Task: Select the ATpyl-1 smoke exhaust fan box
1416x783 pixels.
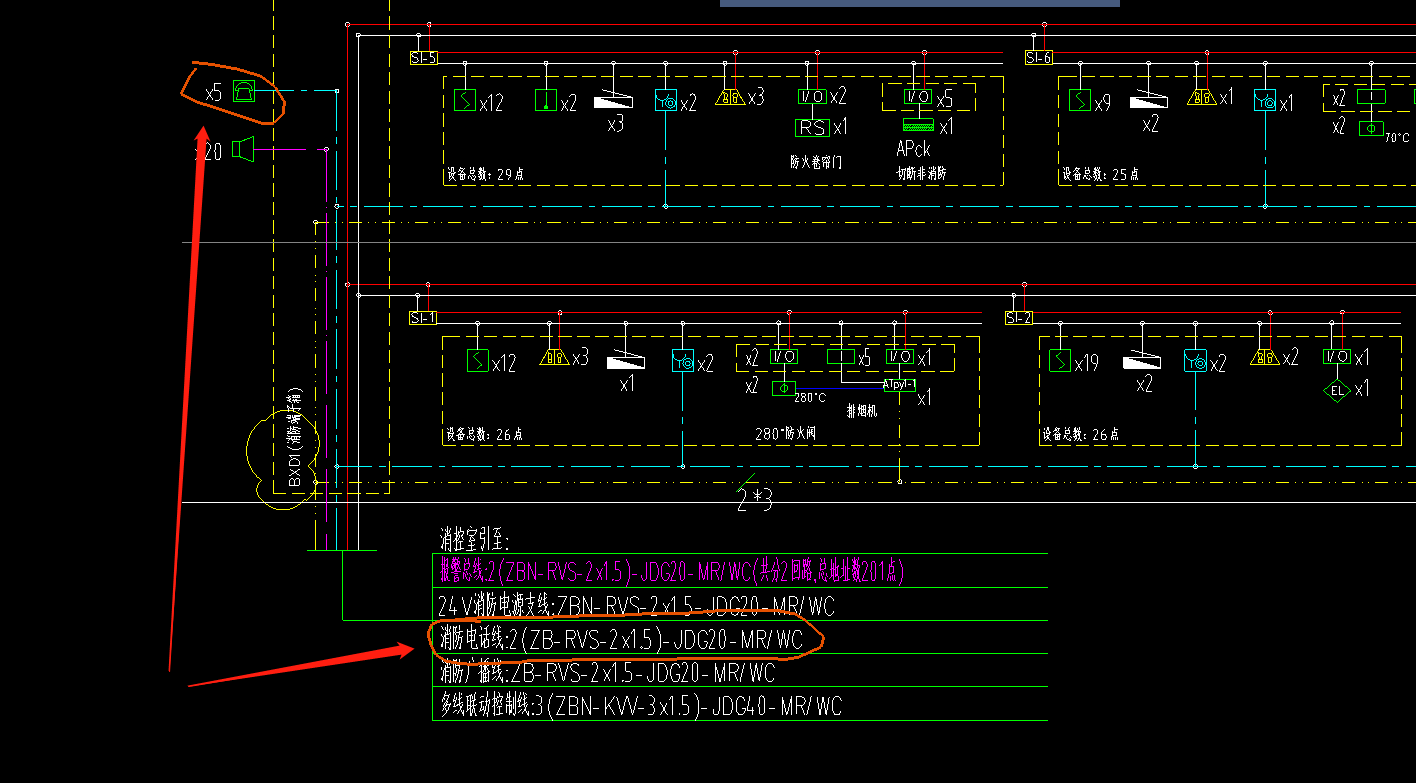Action: point(899,384)
